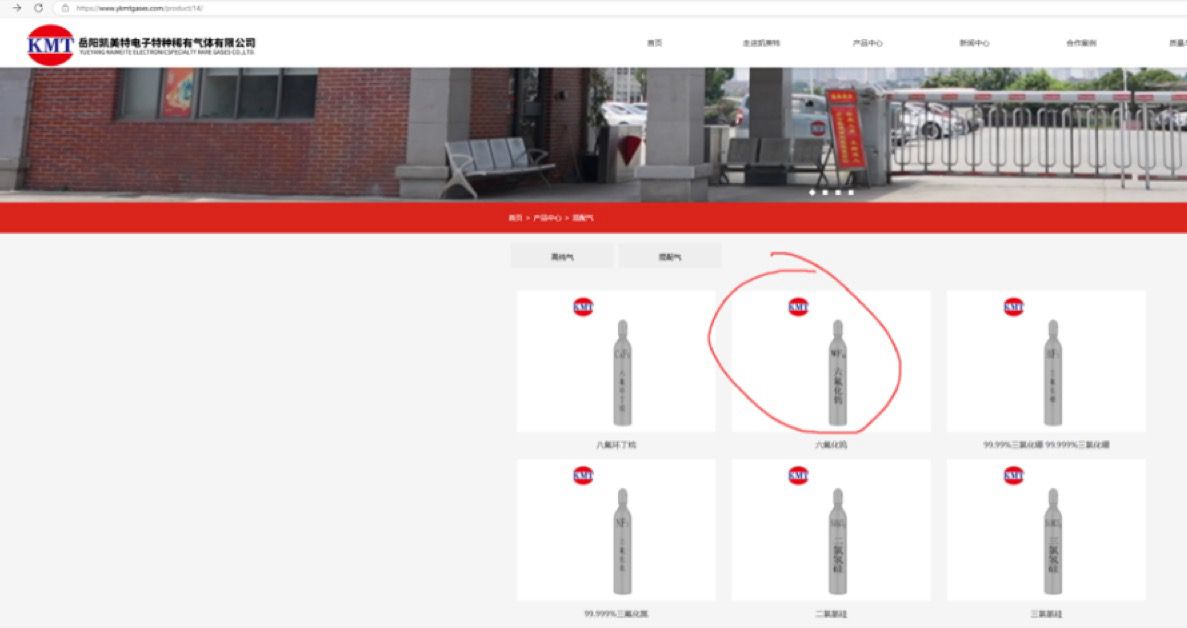The image size is (1187, 628).
Task: Click 产品中心 in the red breadcrumb bar
Action: (x=547, y=218)
